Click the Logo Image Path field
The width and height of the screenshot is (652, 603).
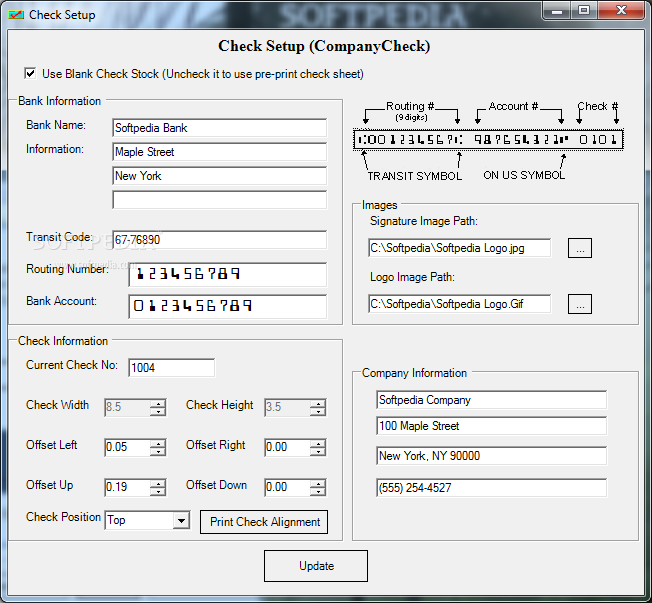click(459, 304)
